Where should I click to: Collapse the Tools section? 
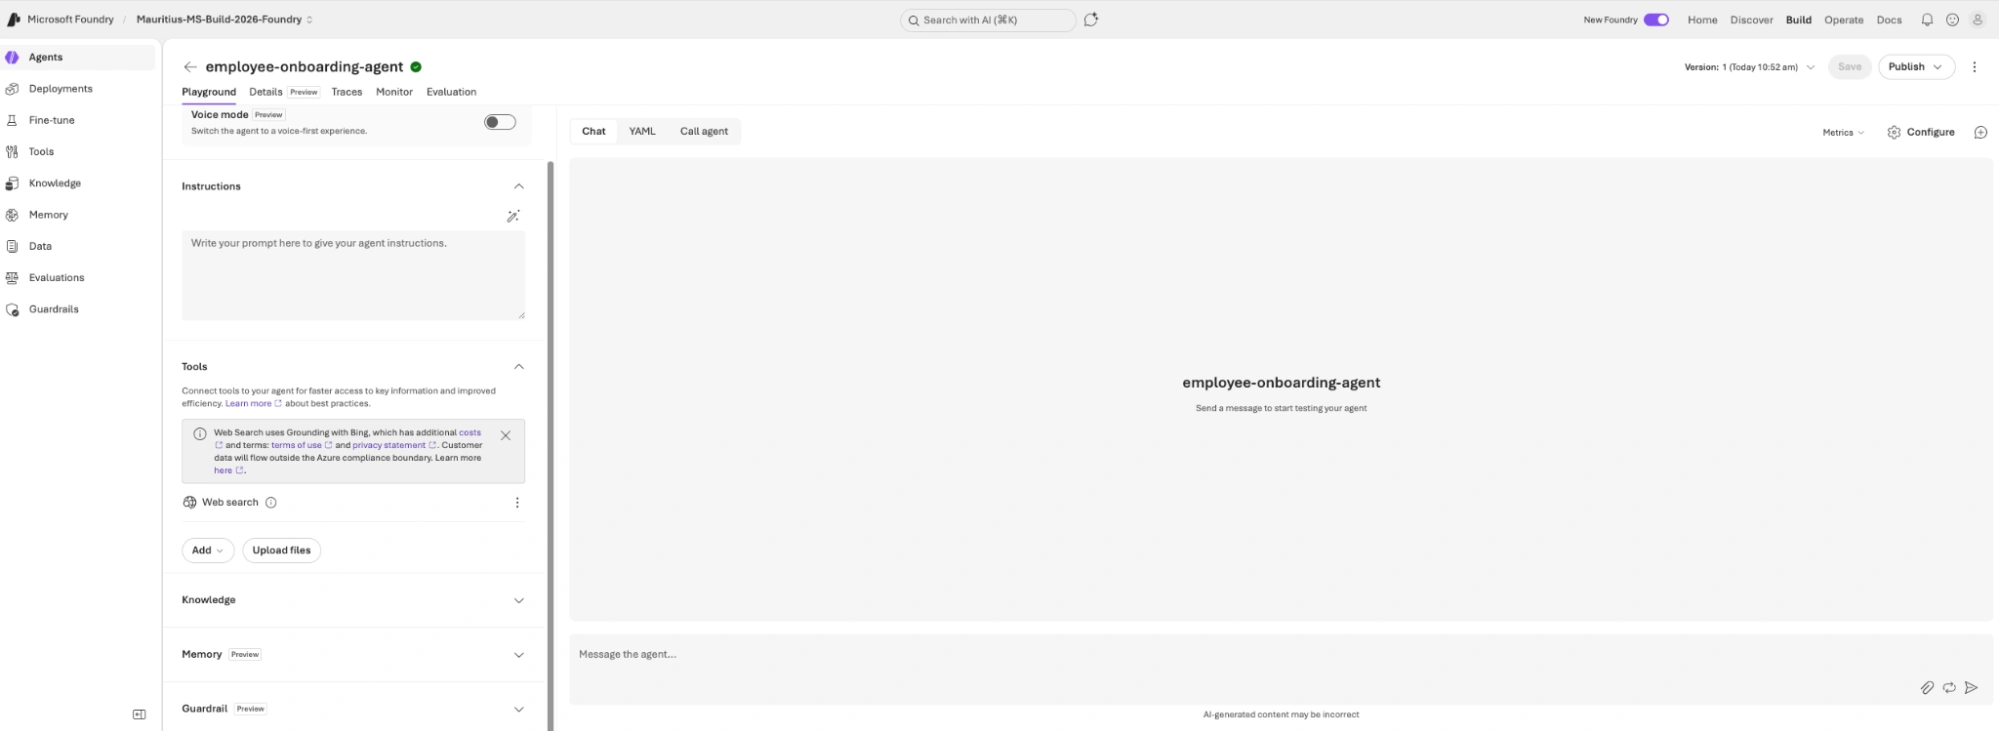pyautogui.click(x=519, y=367)
